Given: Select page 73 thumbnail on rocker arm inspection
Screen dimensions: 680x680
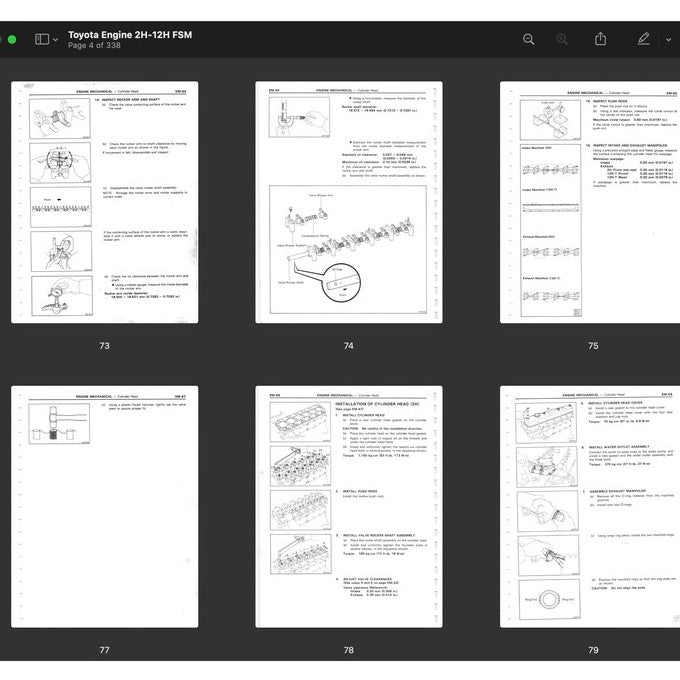Looking at the screenshot, I should click(104, 203).
